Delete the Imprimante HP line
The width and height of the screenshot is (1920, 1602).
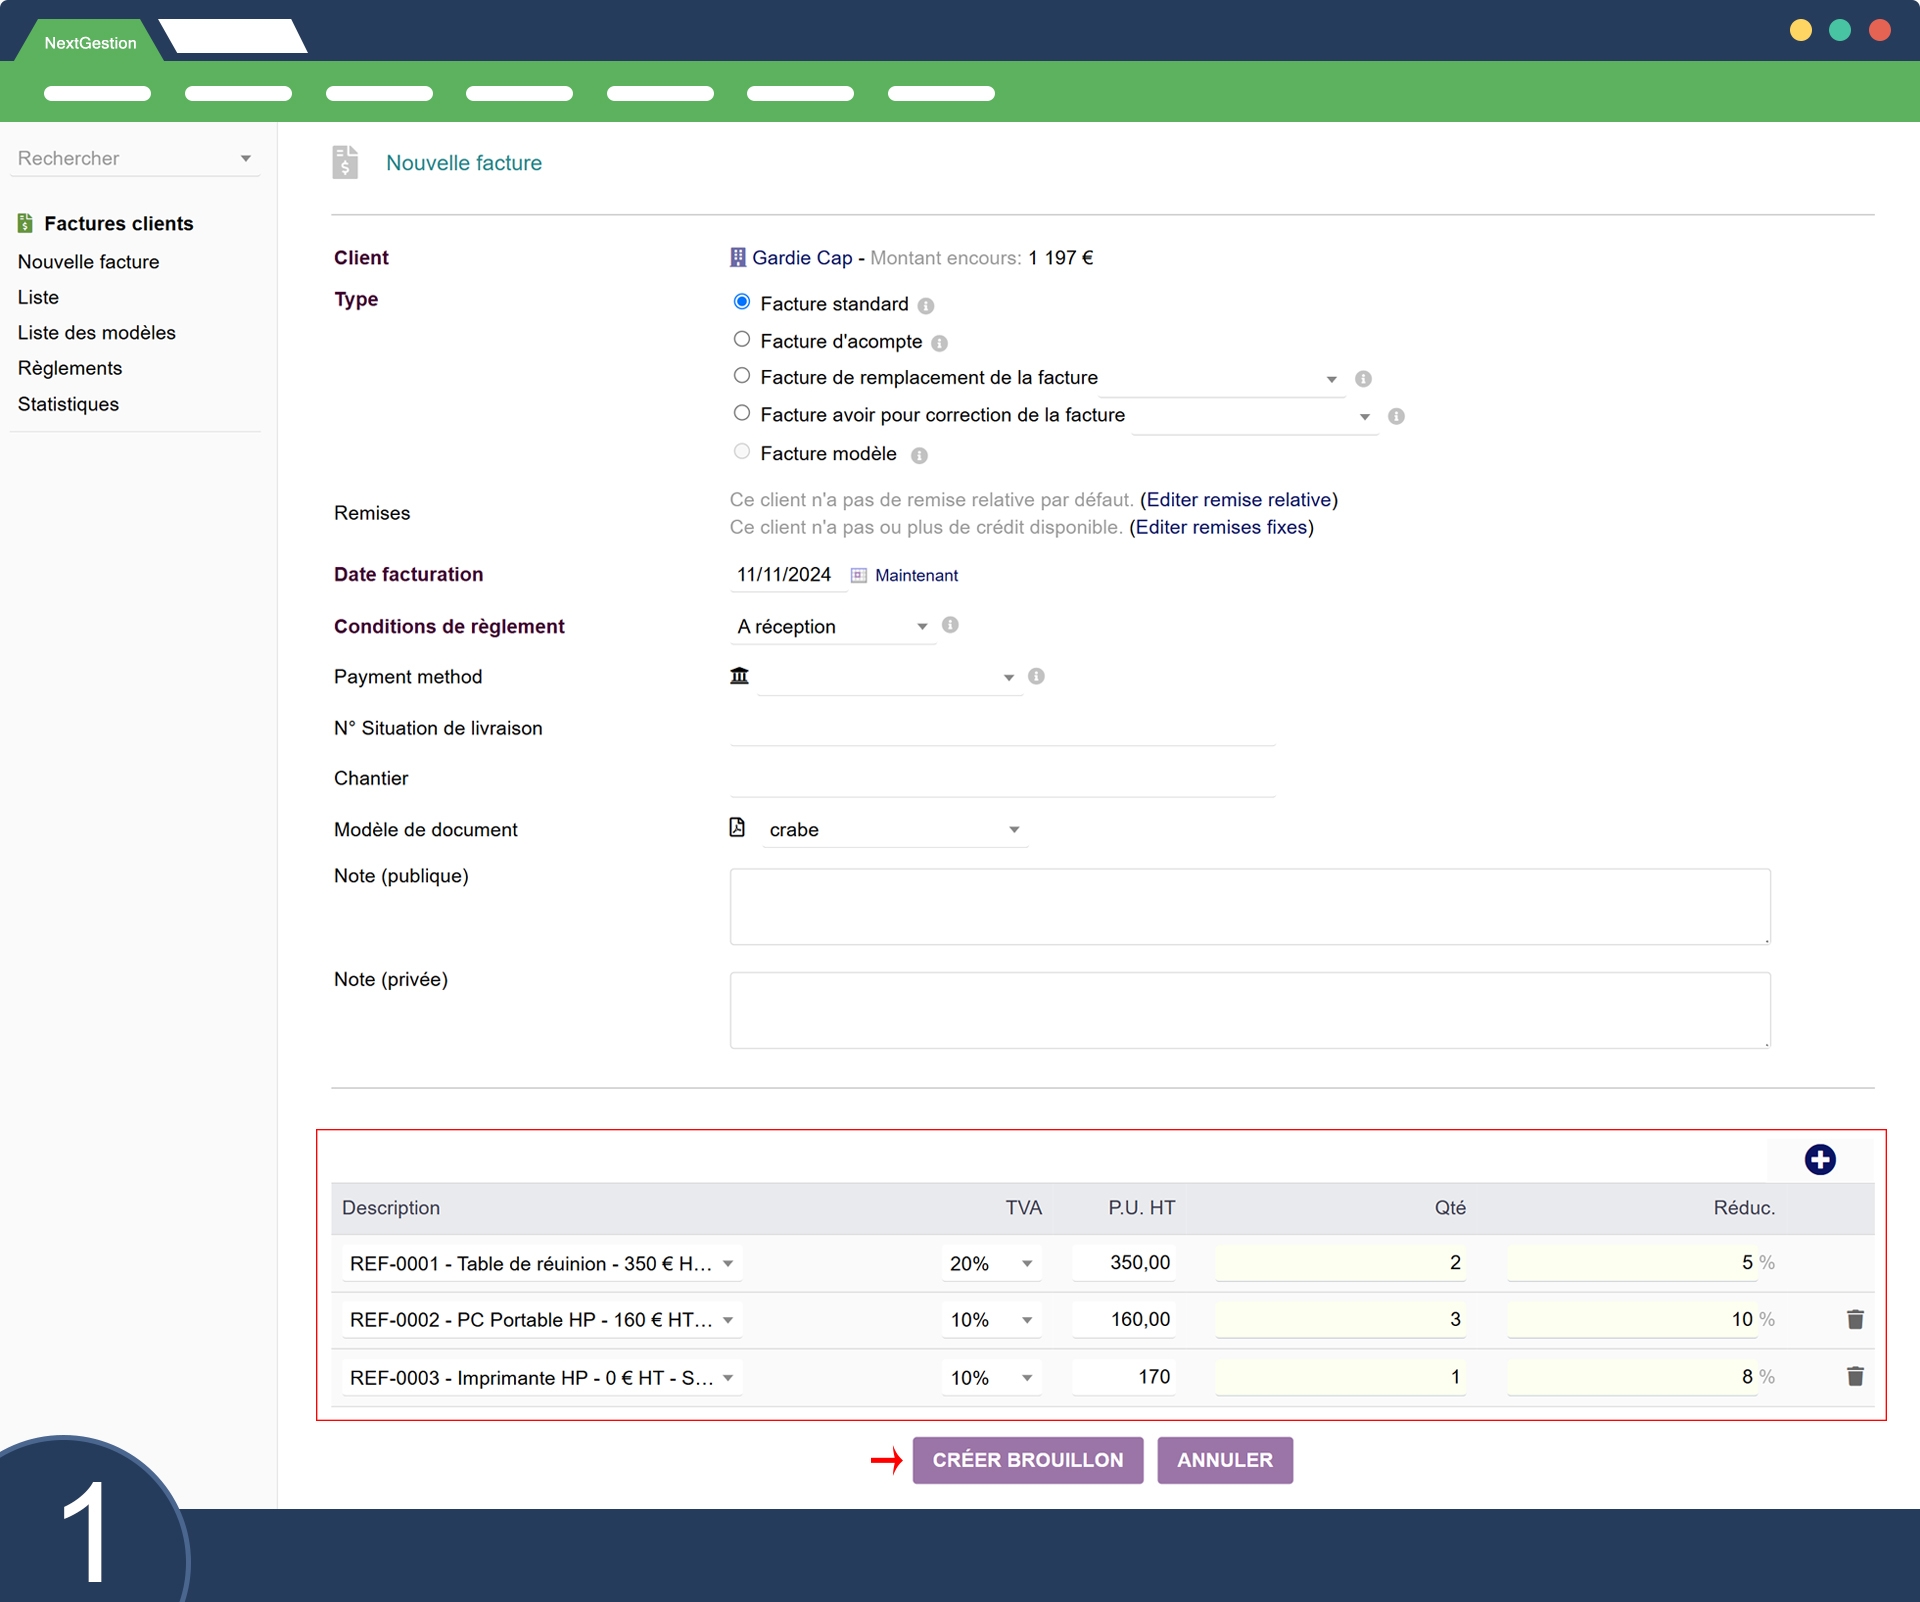click(1855, 1377)
